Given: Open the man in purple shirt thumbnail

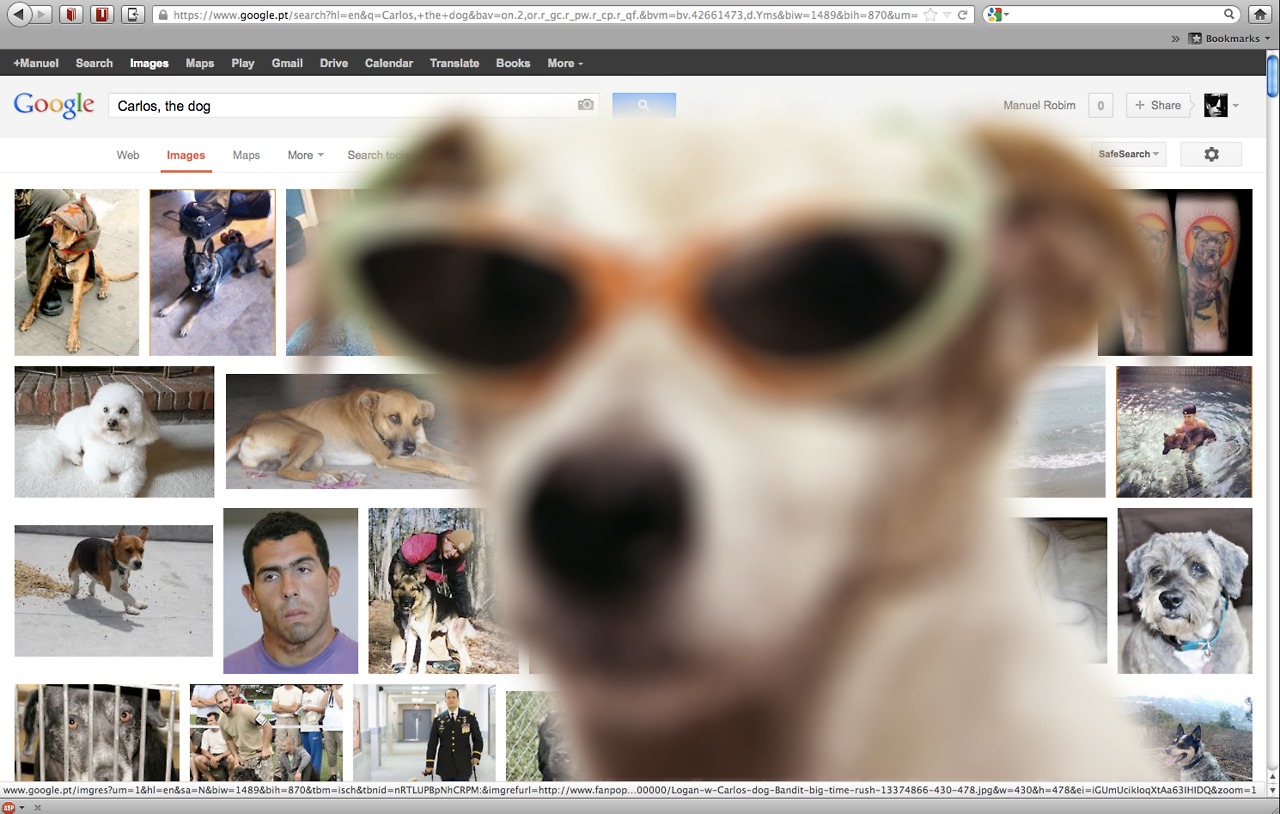Looking at the screenshot, I should pyautogui.click(x=291, y=591).
